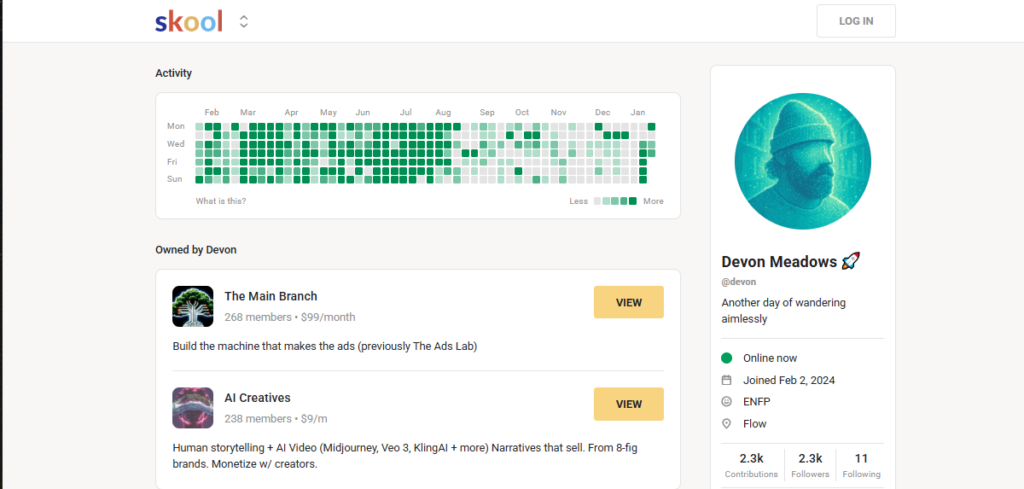Click the 'What is this?' link
The height and width of the screenshot is (489, 1024).
[221, 201]
